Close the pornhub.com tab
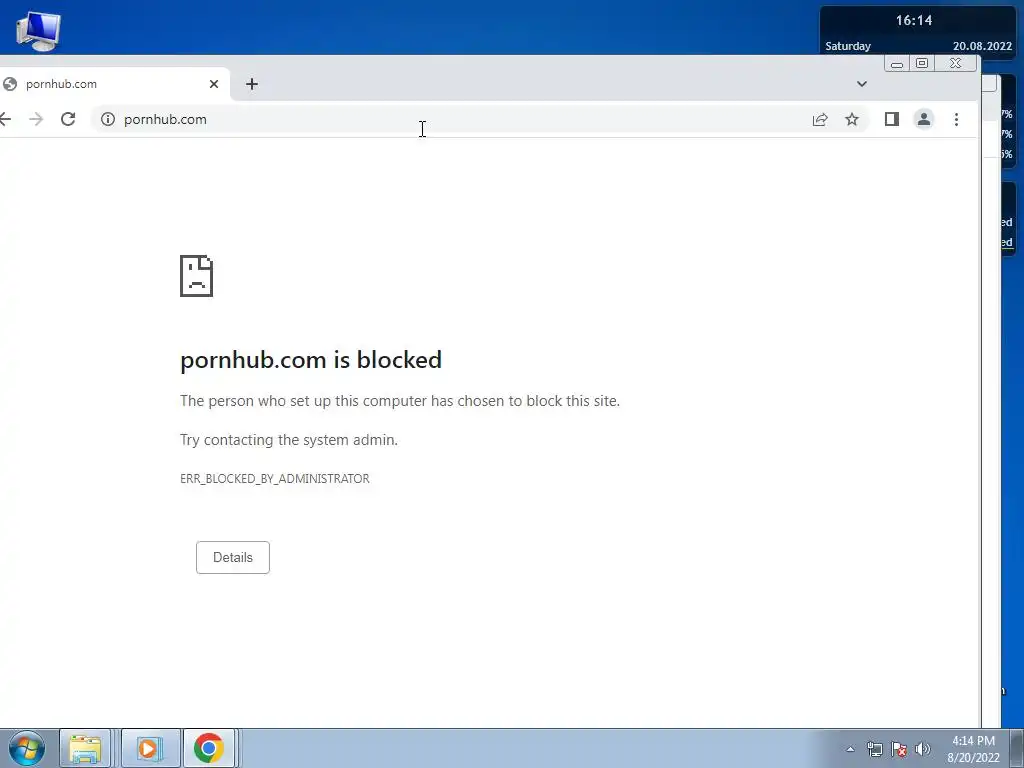 pyautogui.click(x=214, y=84)
